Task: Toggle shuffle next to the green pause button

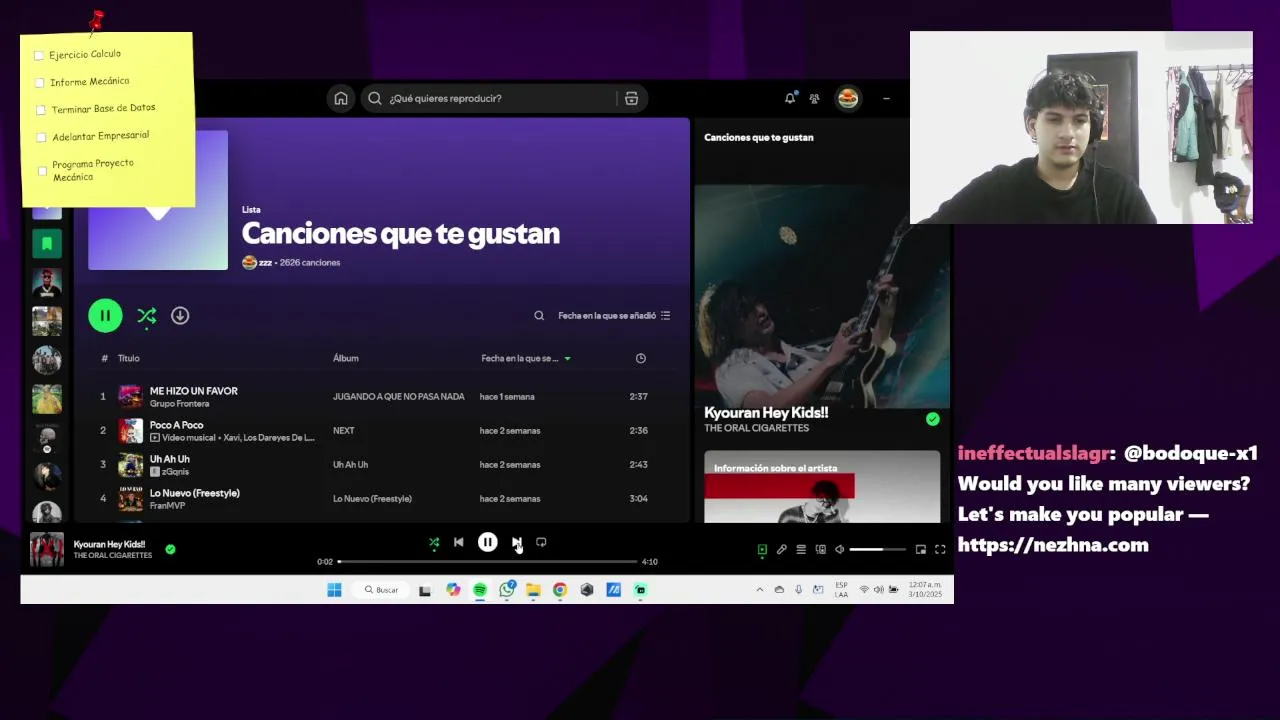Action: [147, 315]
